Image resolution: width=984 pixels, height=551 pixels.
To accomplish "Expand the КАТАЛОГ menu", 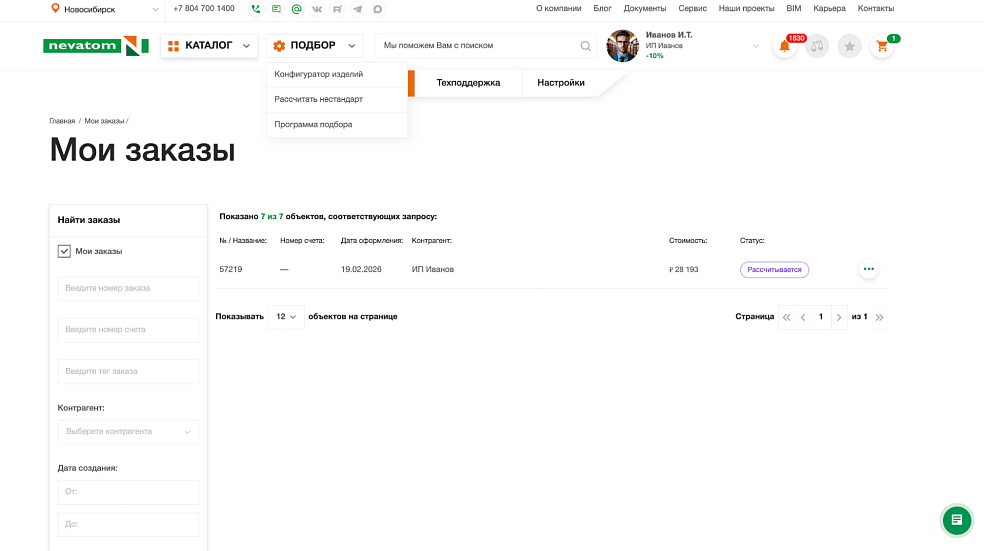I will [x=209, y=46].
